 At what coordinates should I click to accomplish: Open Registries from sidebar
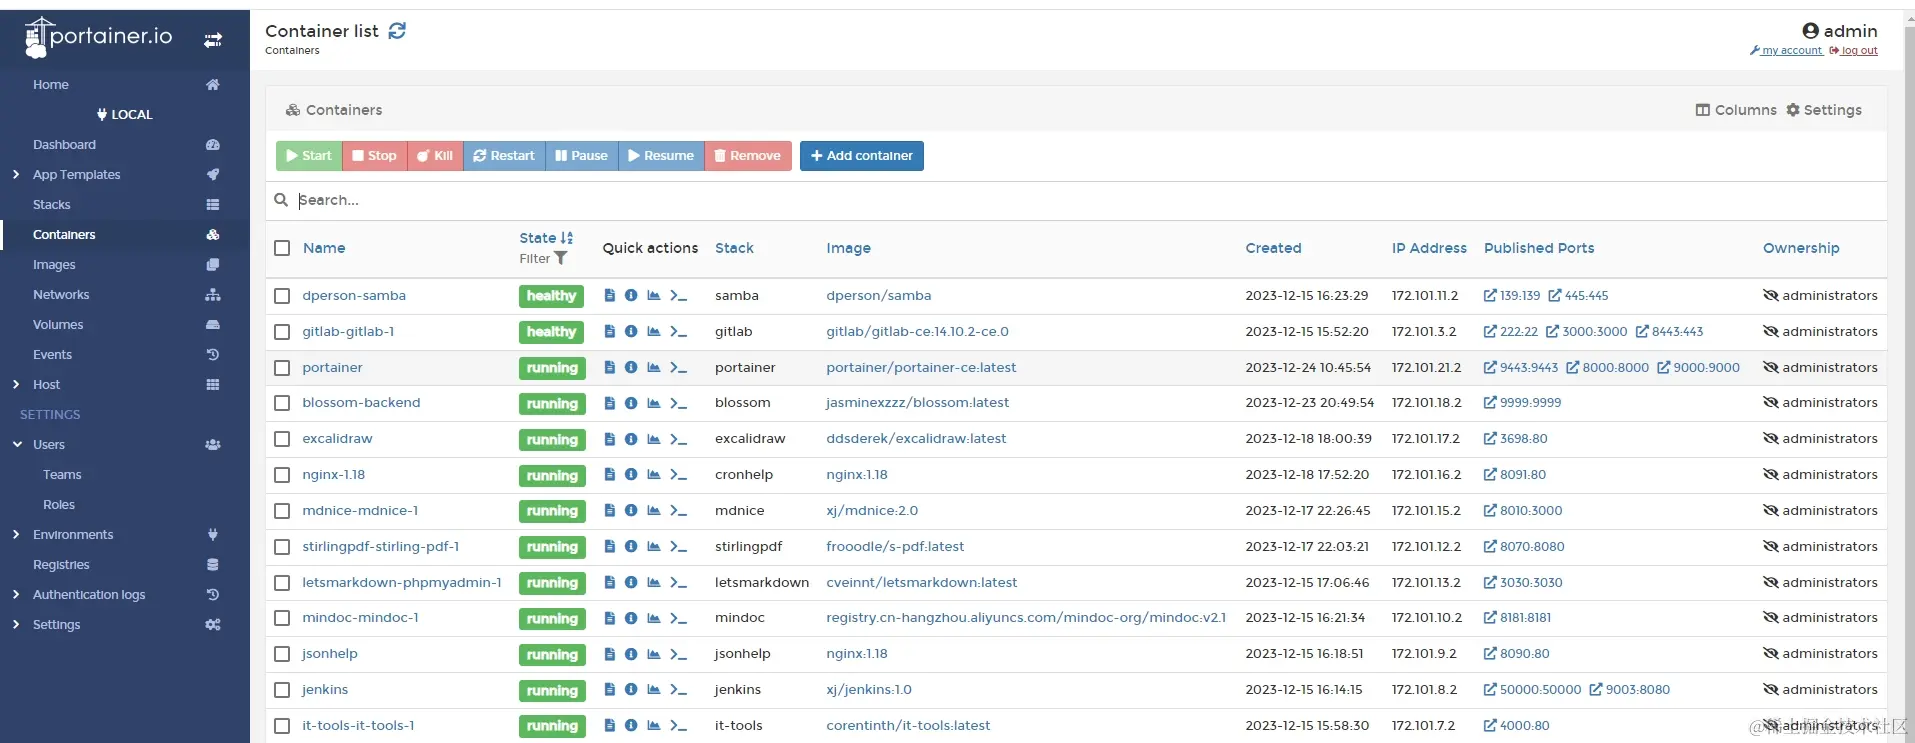point(61,565)
